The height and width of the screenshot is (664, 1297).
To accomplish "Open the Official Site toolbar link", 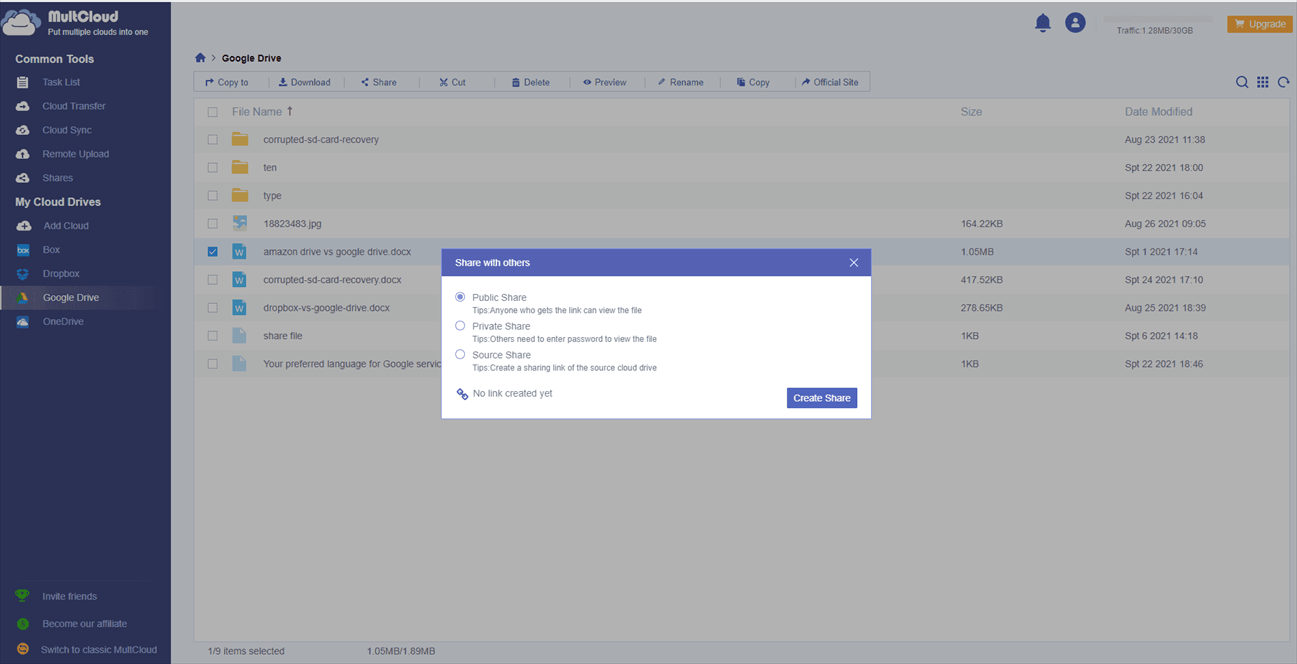I will tap(830, 82).
